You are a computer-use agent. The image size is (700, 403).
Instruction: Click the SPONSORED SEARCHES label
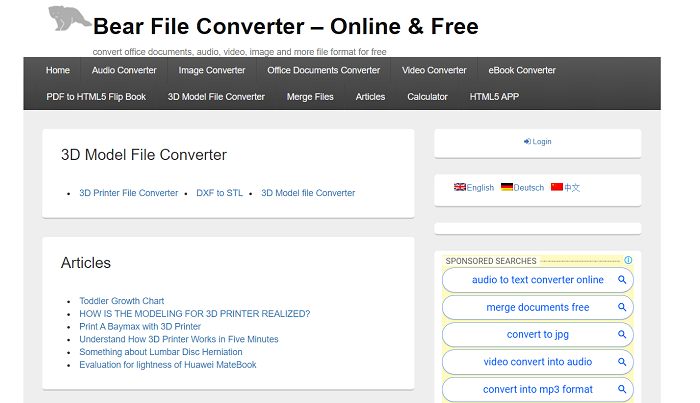(491, 261)
